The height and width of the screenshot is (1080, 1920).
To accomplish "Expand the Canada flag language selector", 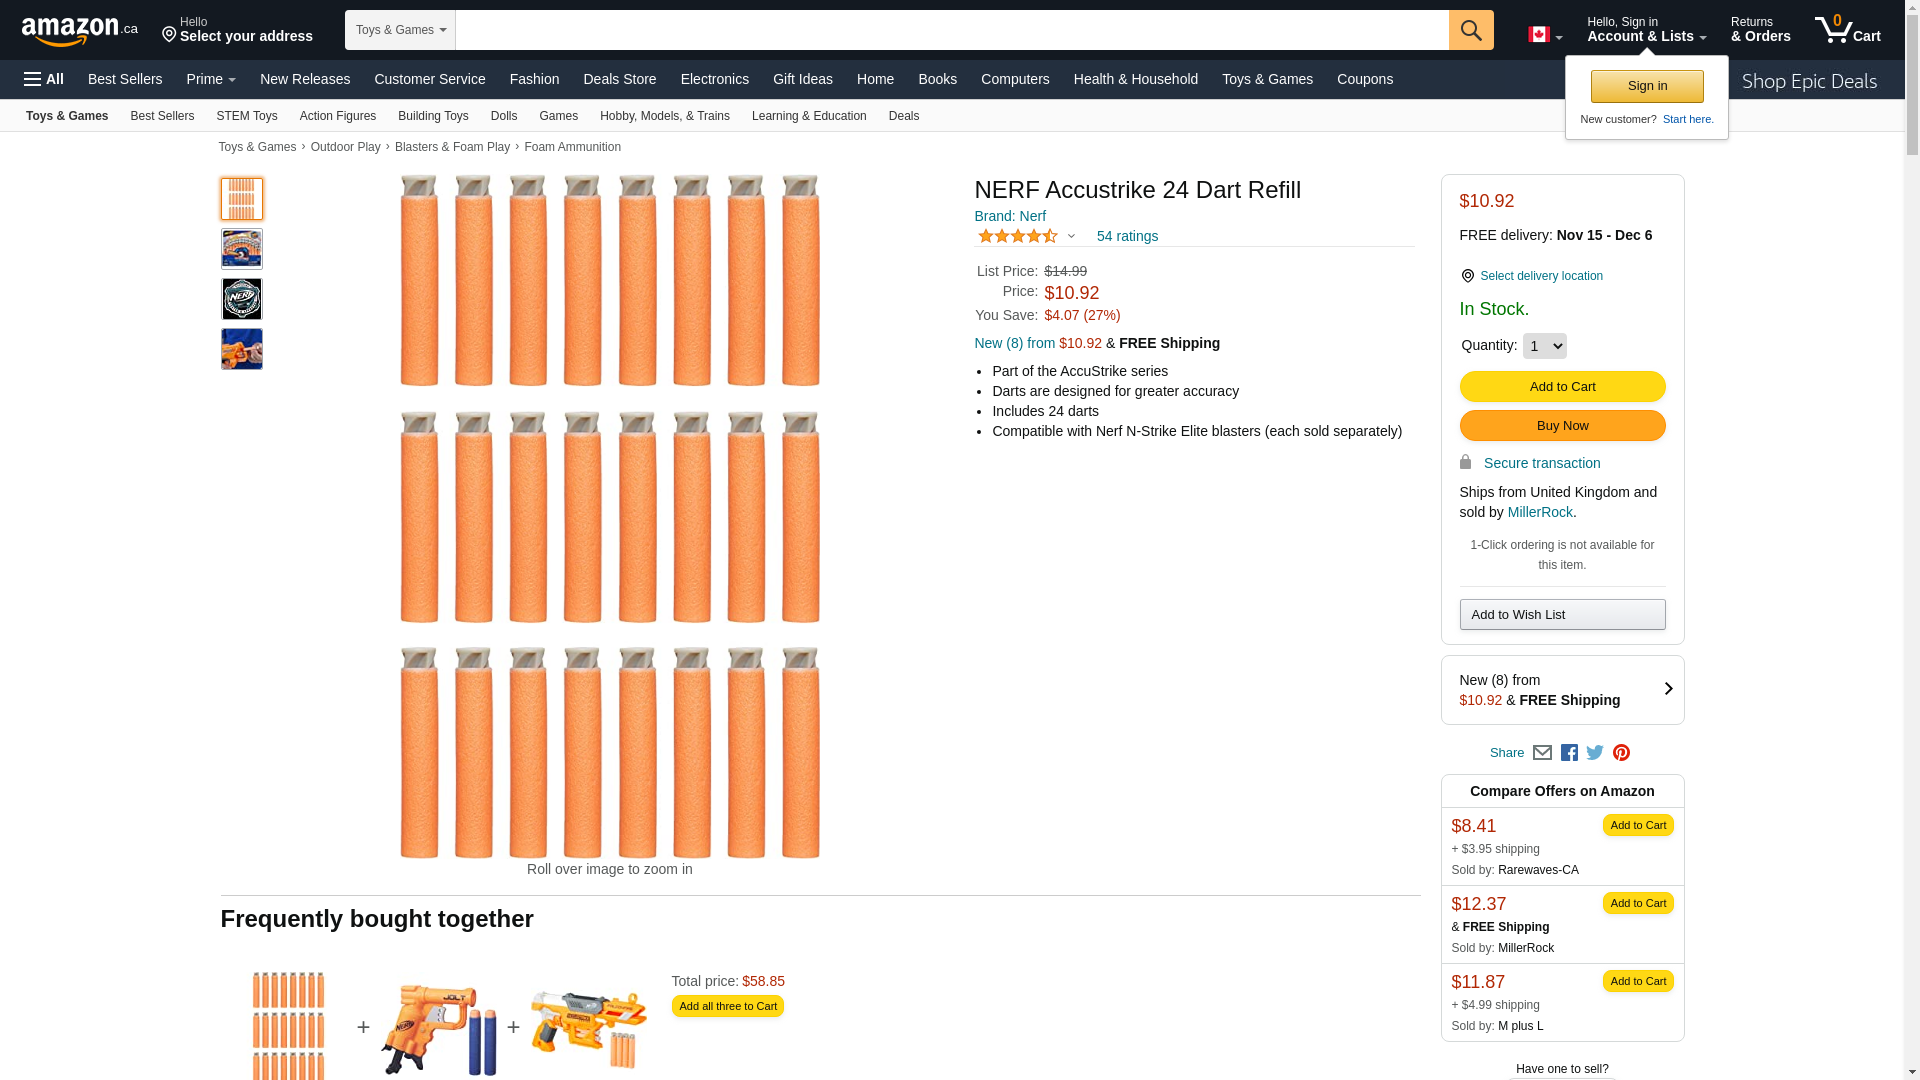I will (1544, 35).
